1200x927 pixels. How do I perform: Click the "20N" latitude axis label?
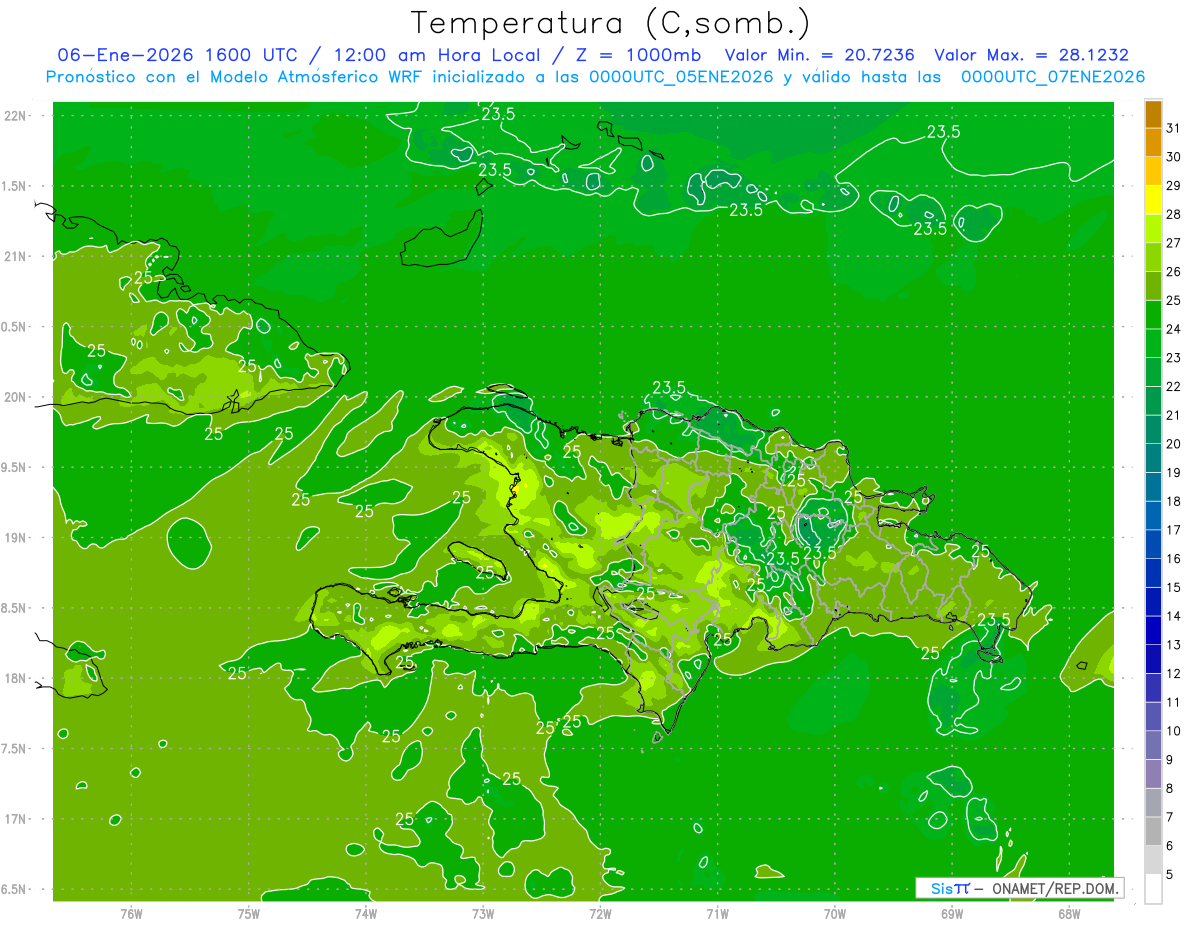pyautogui.click(x=17, y=397)
